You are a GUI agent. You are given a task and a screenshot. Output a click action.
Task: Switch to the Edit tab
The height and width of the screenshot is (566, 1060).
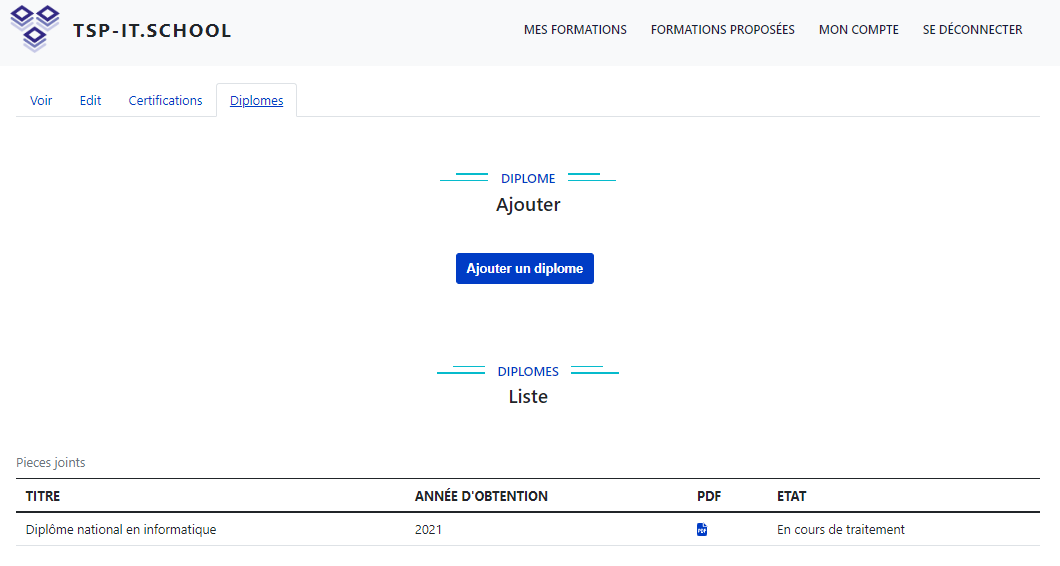point(90,100)
